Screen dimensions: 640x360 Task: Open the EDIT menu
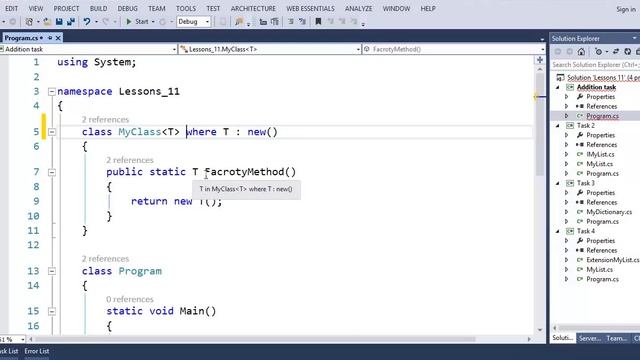[x=11, y=9]
